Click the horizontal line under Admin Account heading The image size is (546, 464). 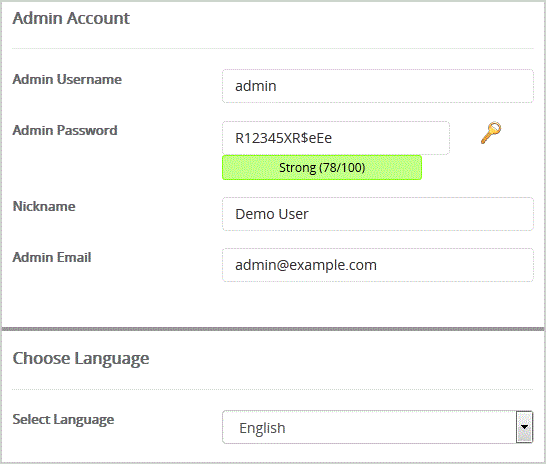point(273,48)
